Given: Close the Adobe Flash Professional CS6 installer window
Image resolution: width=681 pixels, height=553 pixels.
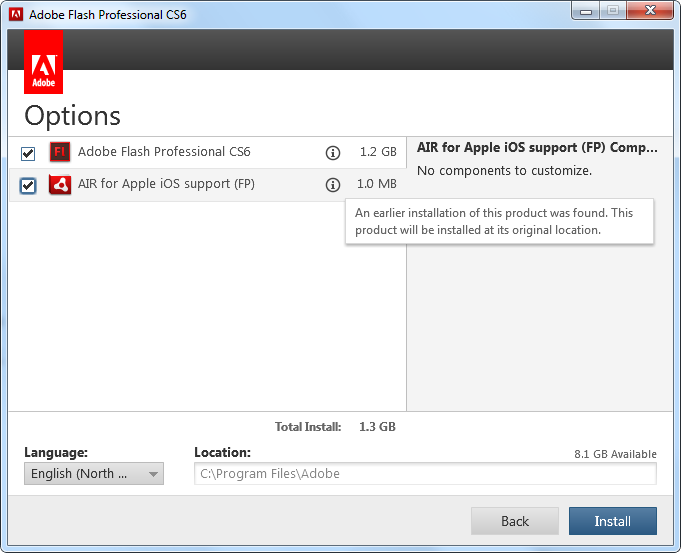Looking at the screenshot, I should coord(650,10).
